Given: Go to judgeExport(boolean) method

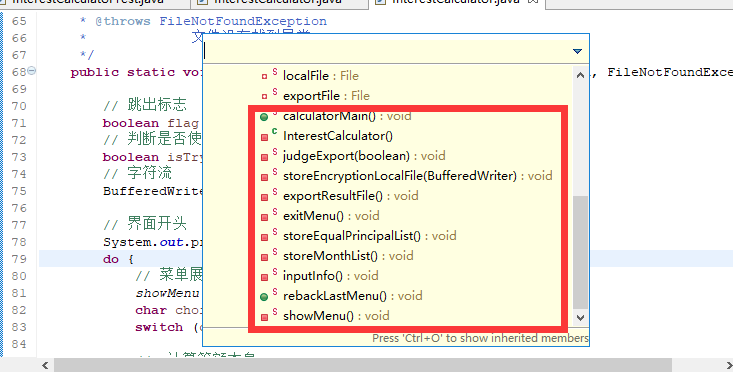Looking at the screenshot, I should point(364,156).
